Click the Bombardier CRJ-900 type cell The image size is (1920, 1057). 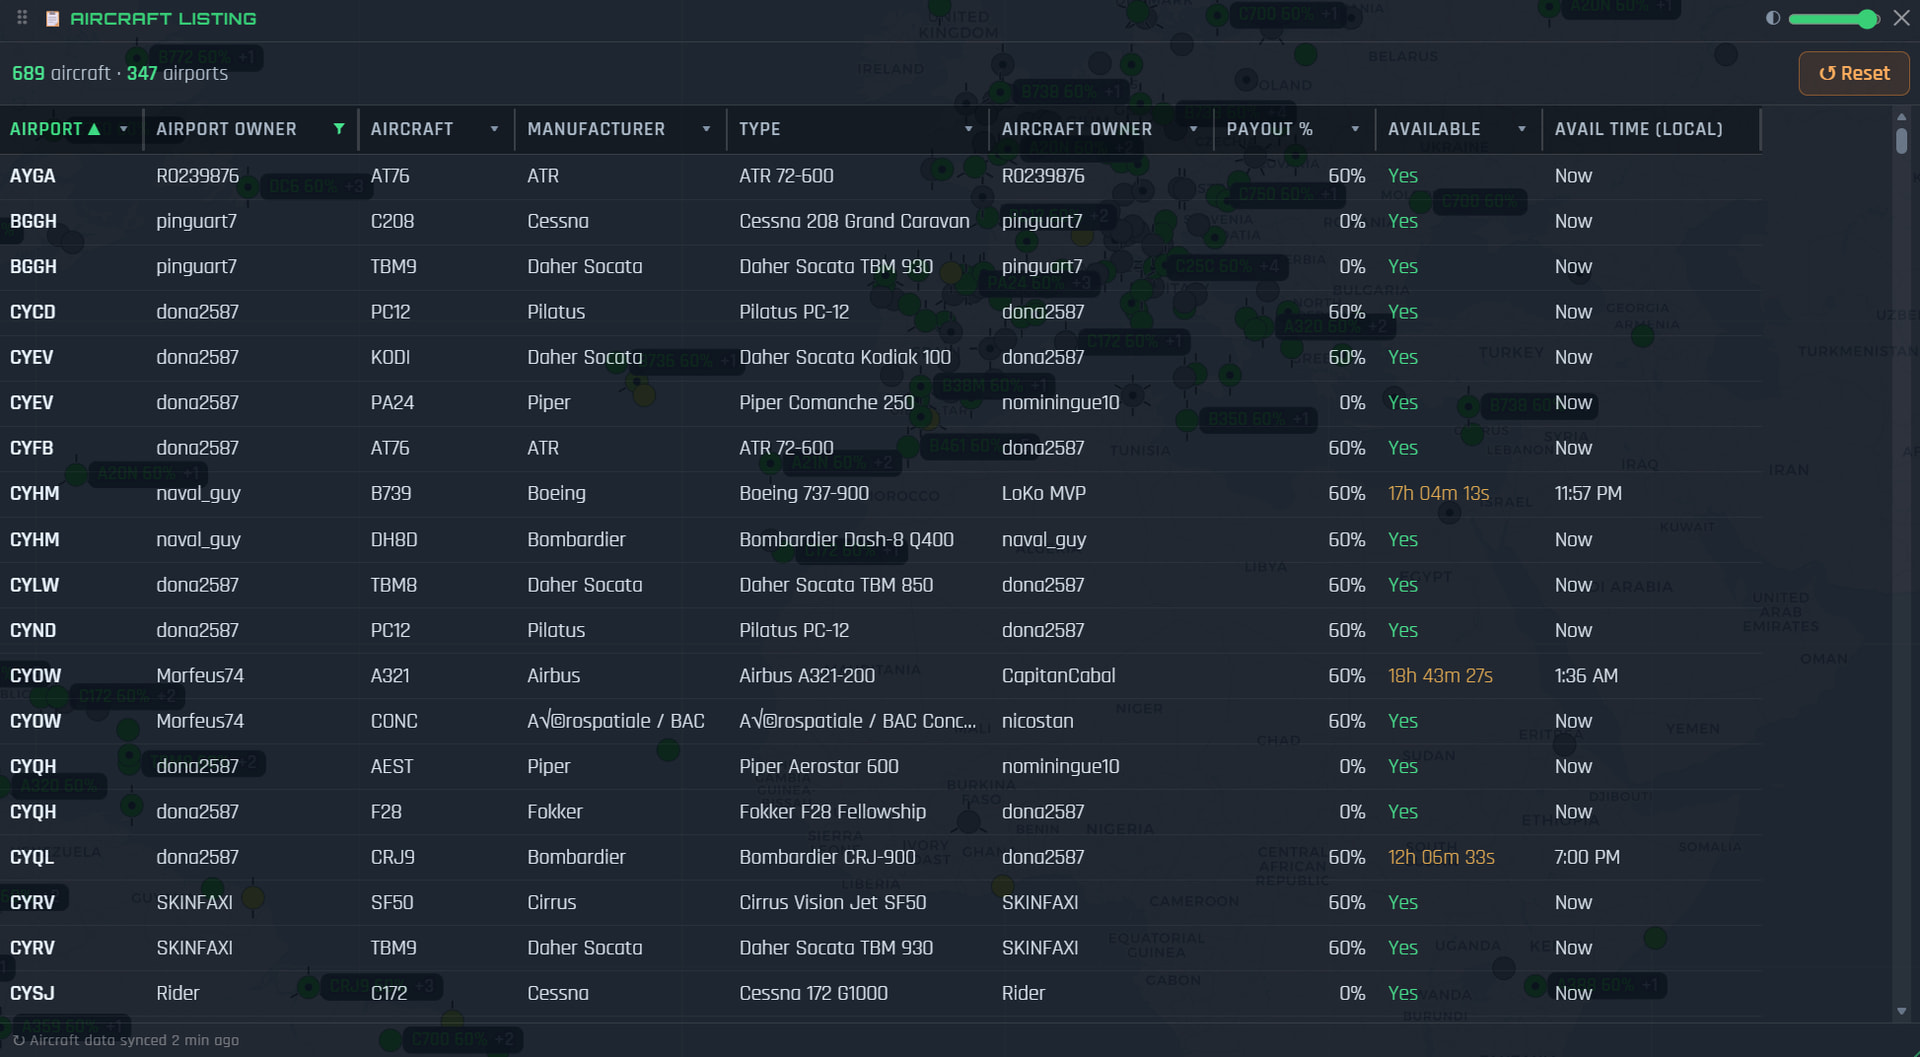[827, 857]
